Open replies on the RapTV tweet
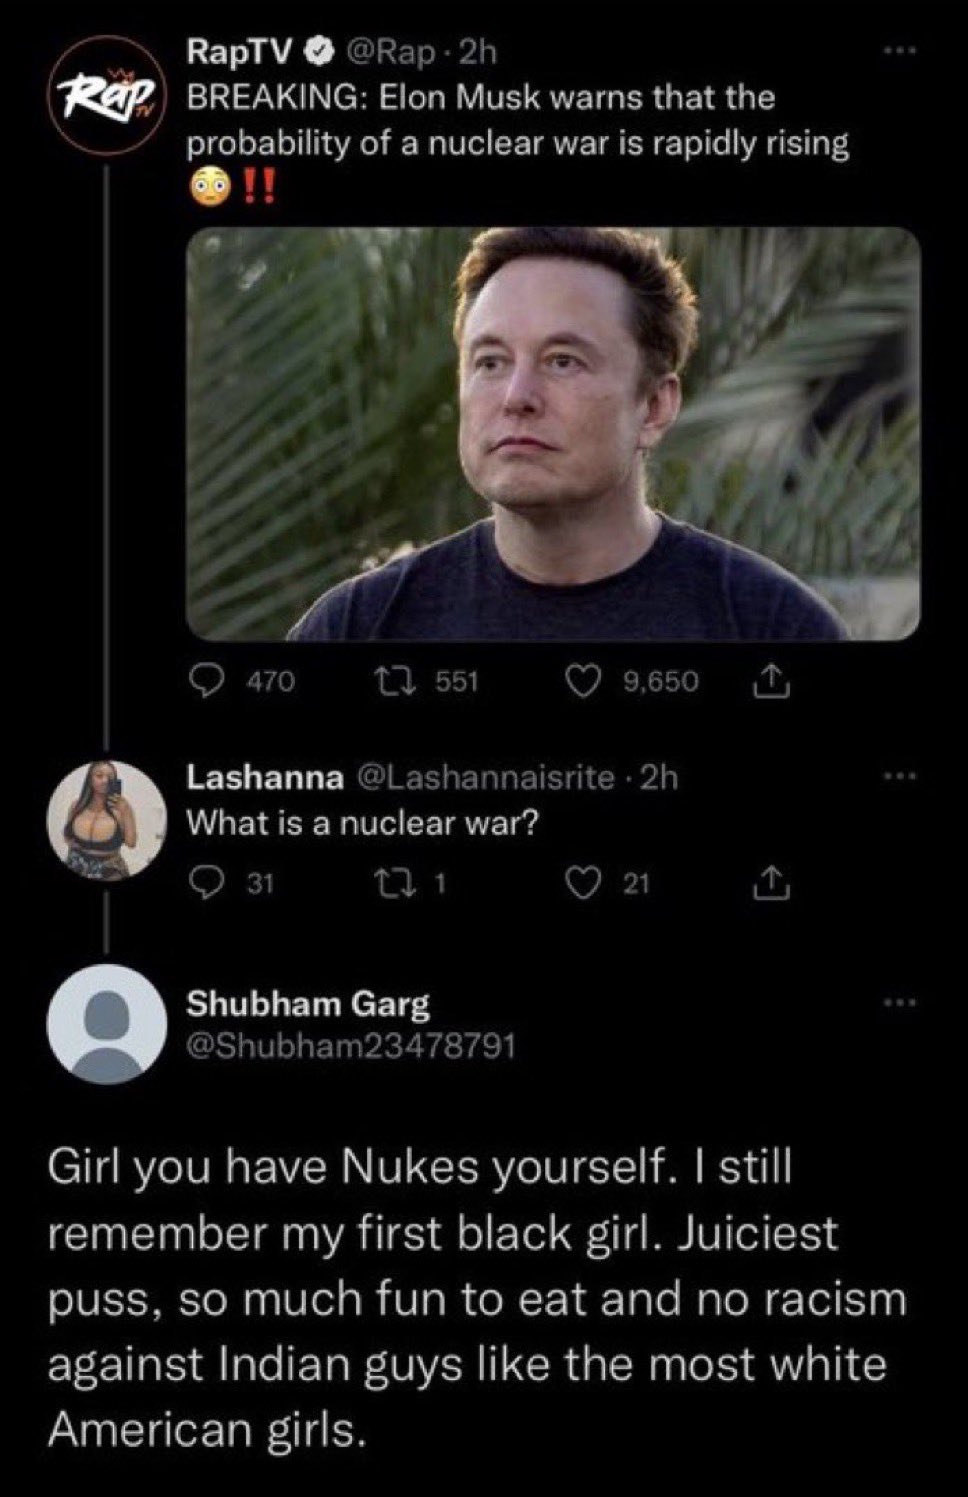This screenshot has width=968, height=1497. coord(243,682)
